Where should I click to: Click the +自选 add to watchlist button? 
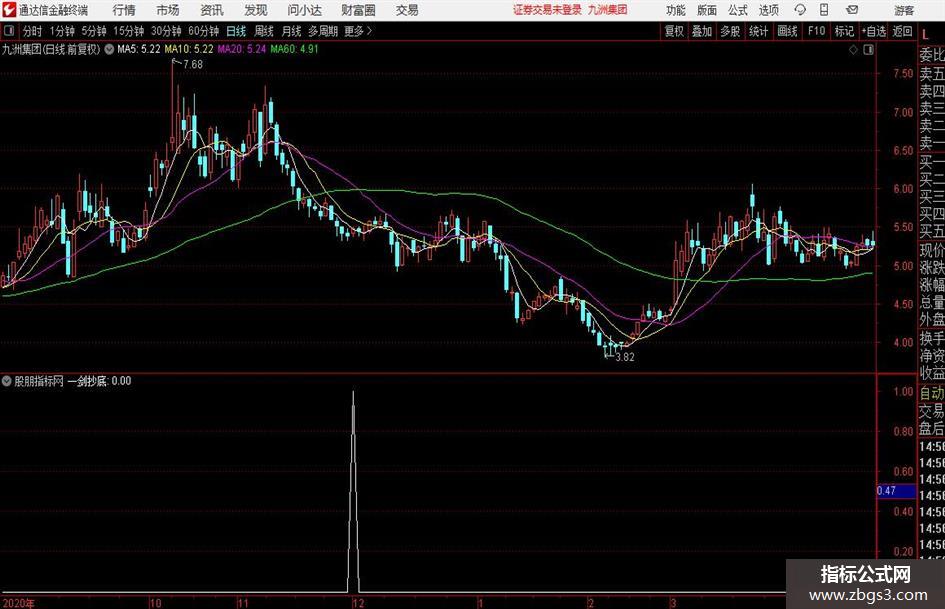click(874, 31)
